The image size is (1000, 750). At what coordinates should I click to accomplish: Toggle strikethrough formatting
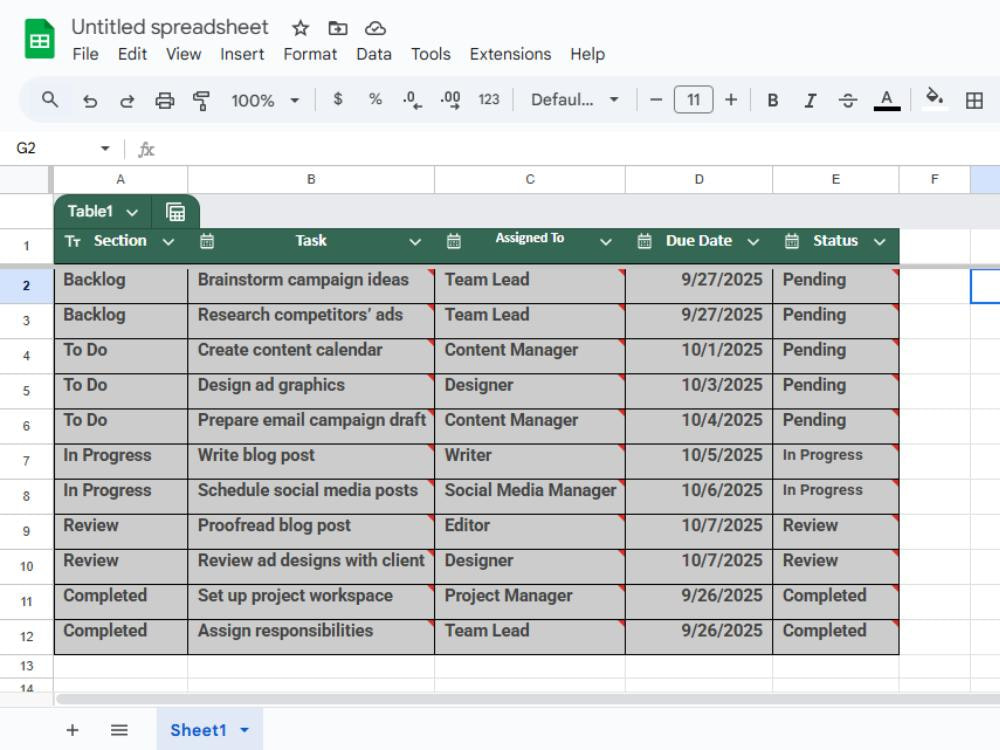[848, 100]
